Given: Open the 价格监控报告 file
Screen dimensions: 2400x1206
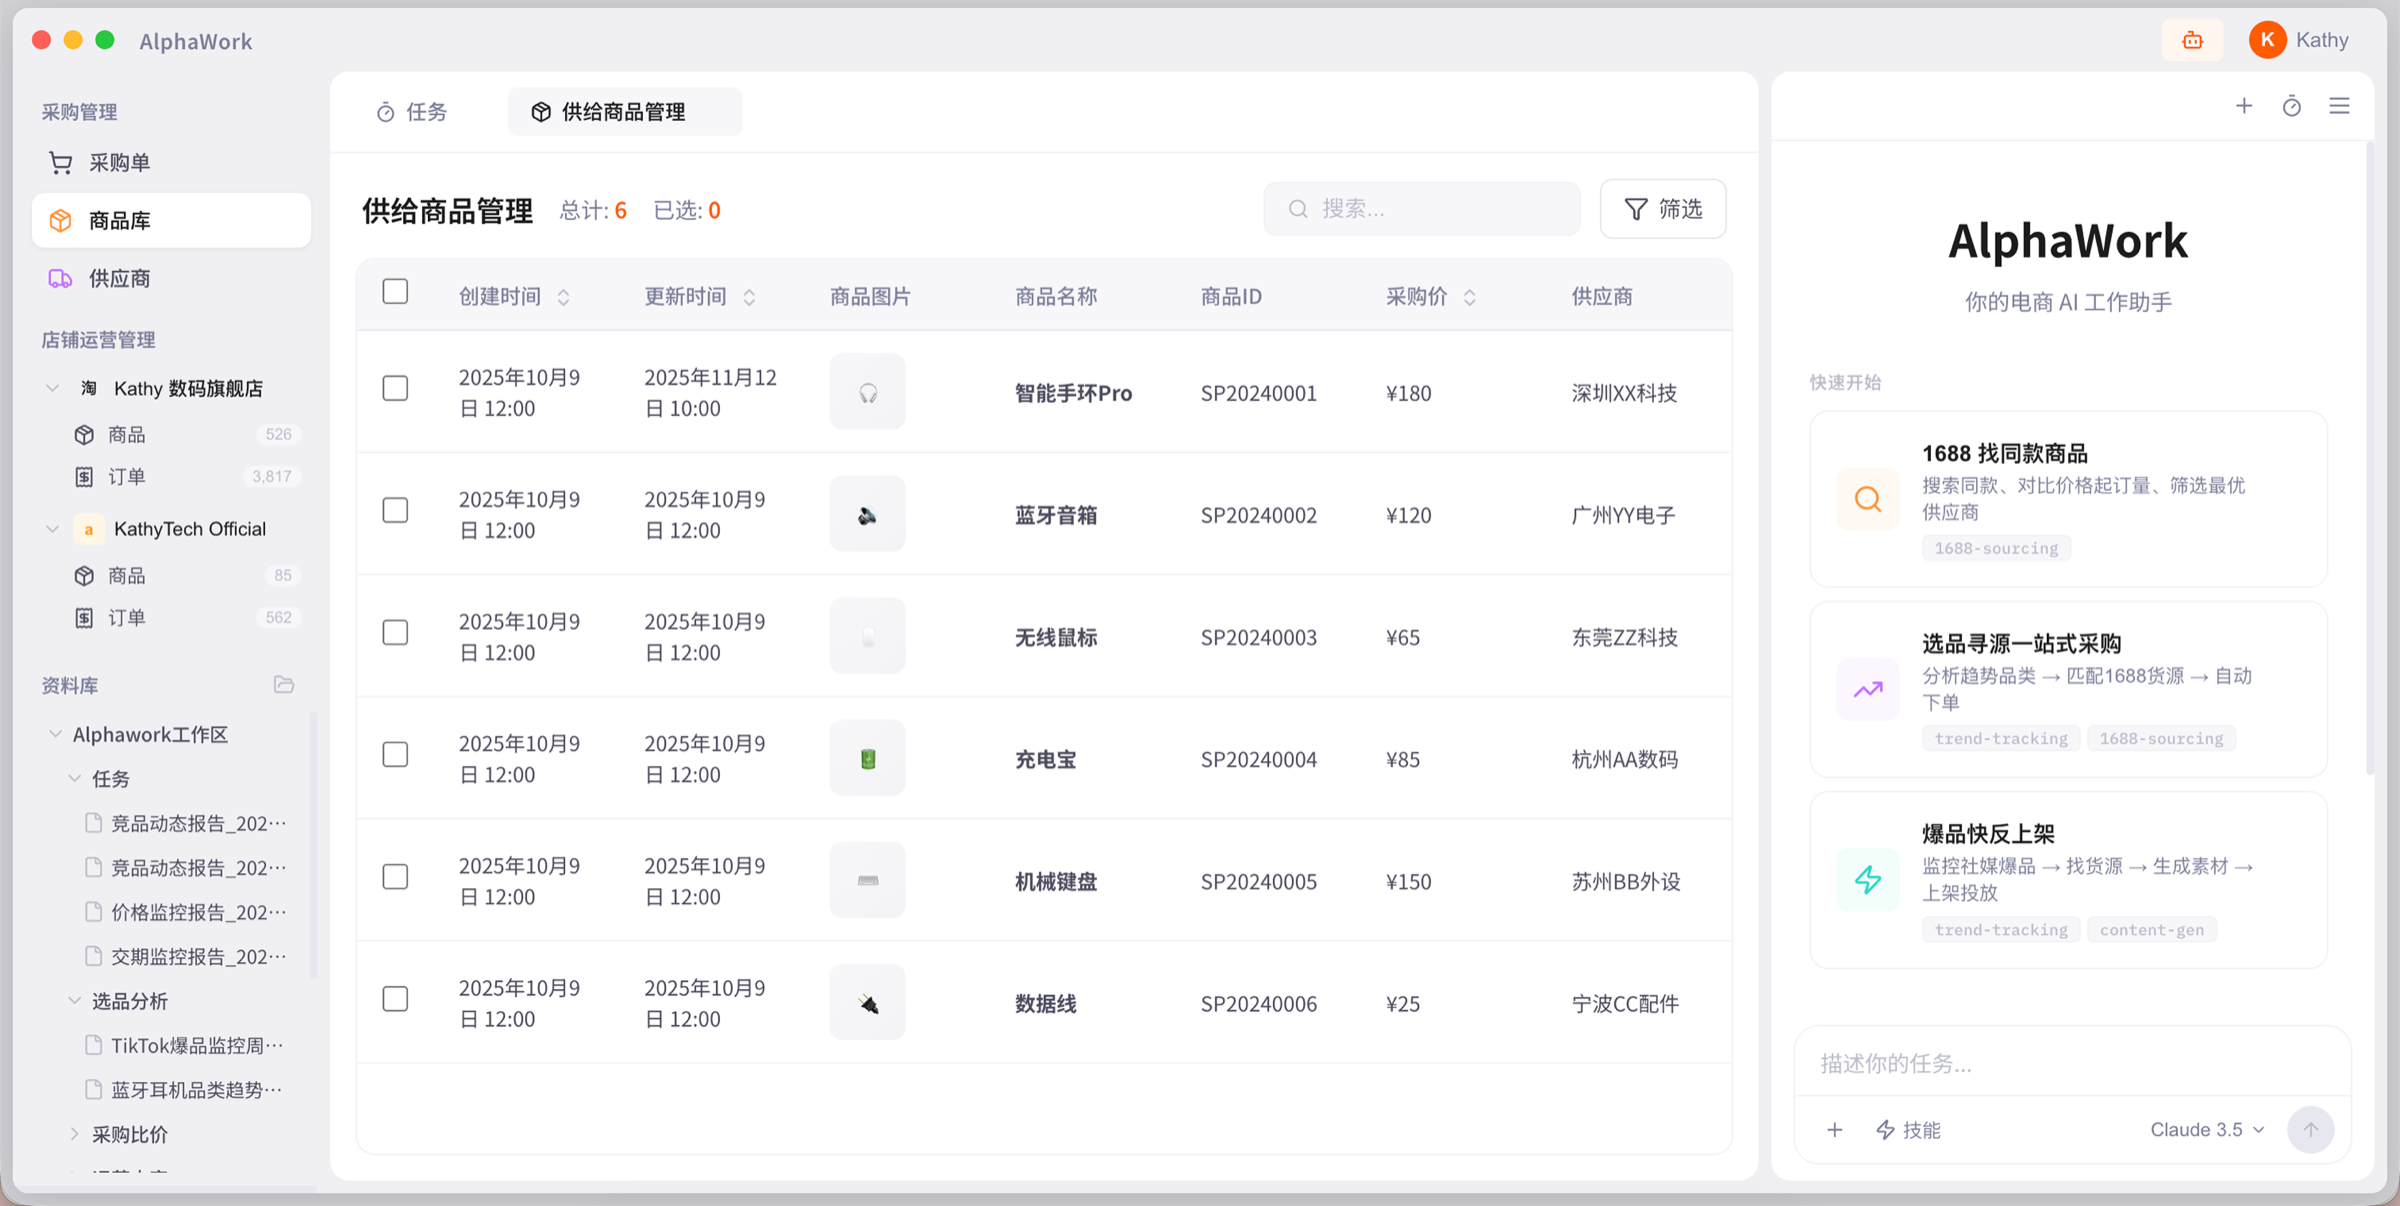Looking at the screenshot, I should (x=188, y=912).
